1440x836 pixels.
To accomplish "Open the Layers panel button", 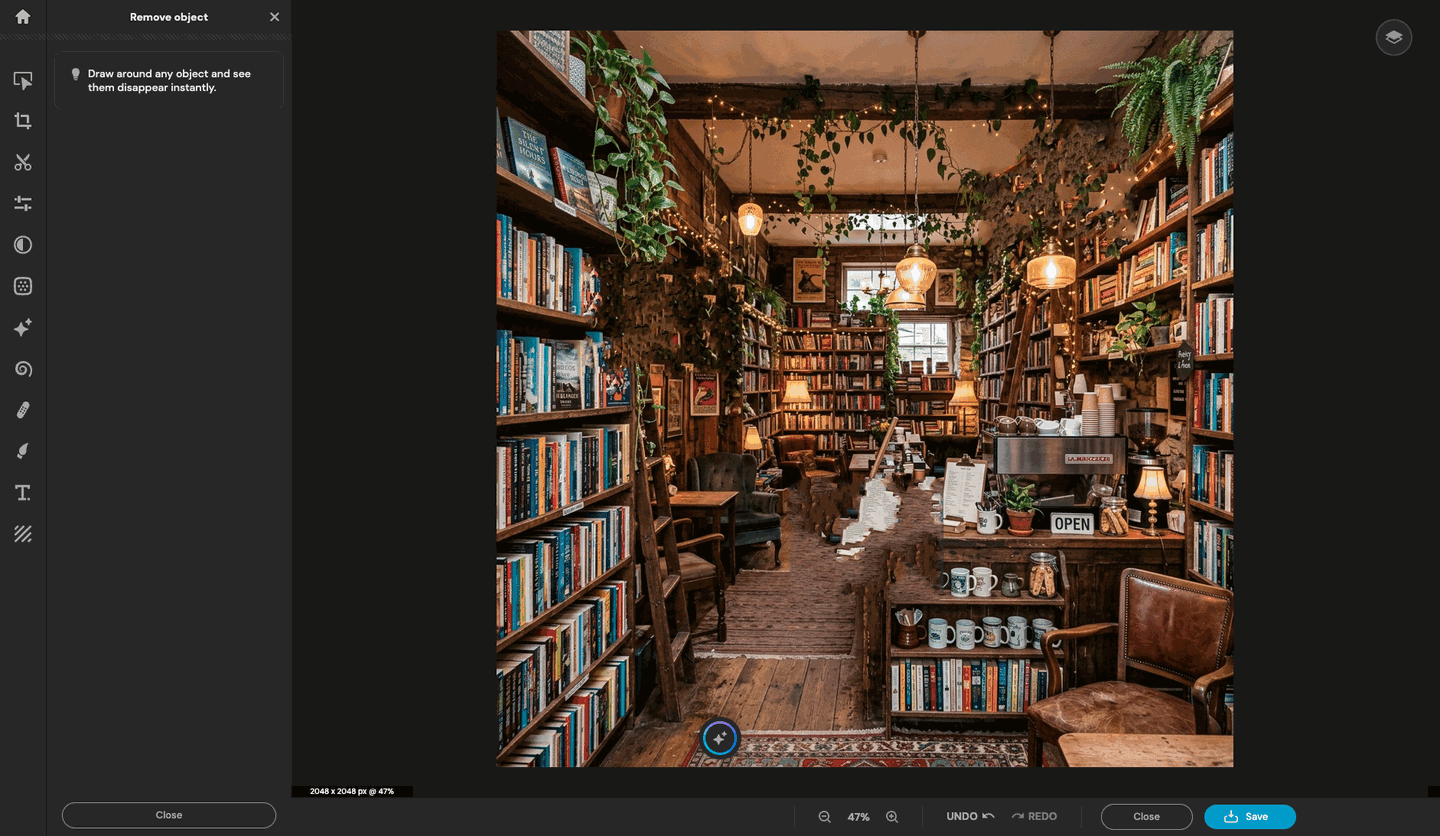I will [1394, 38].
